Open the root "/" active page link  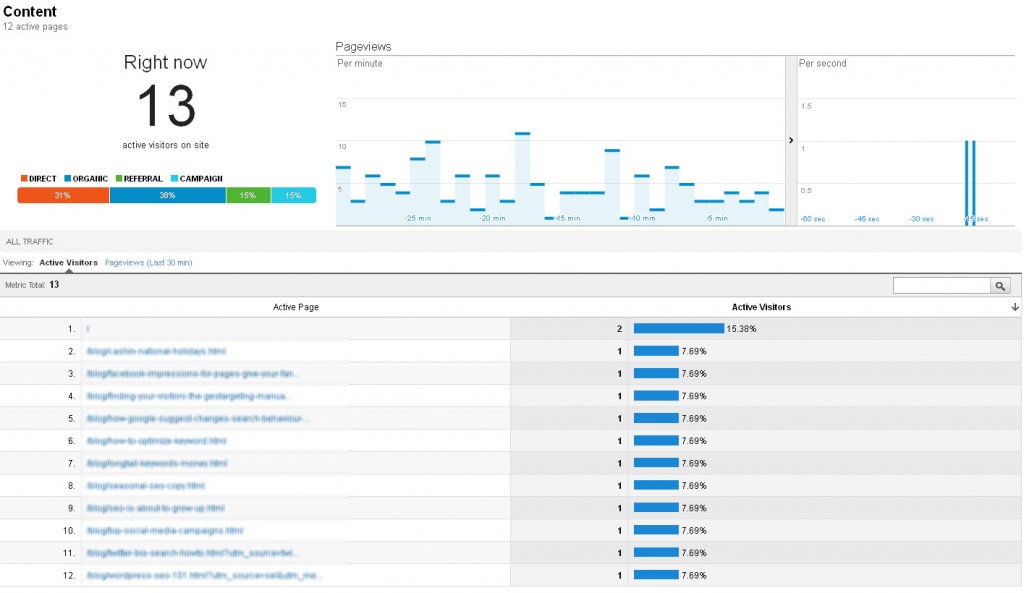tap(88, 329)
